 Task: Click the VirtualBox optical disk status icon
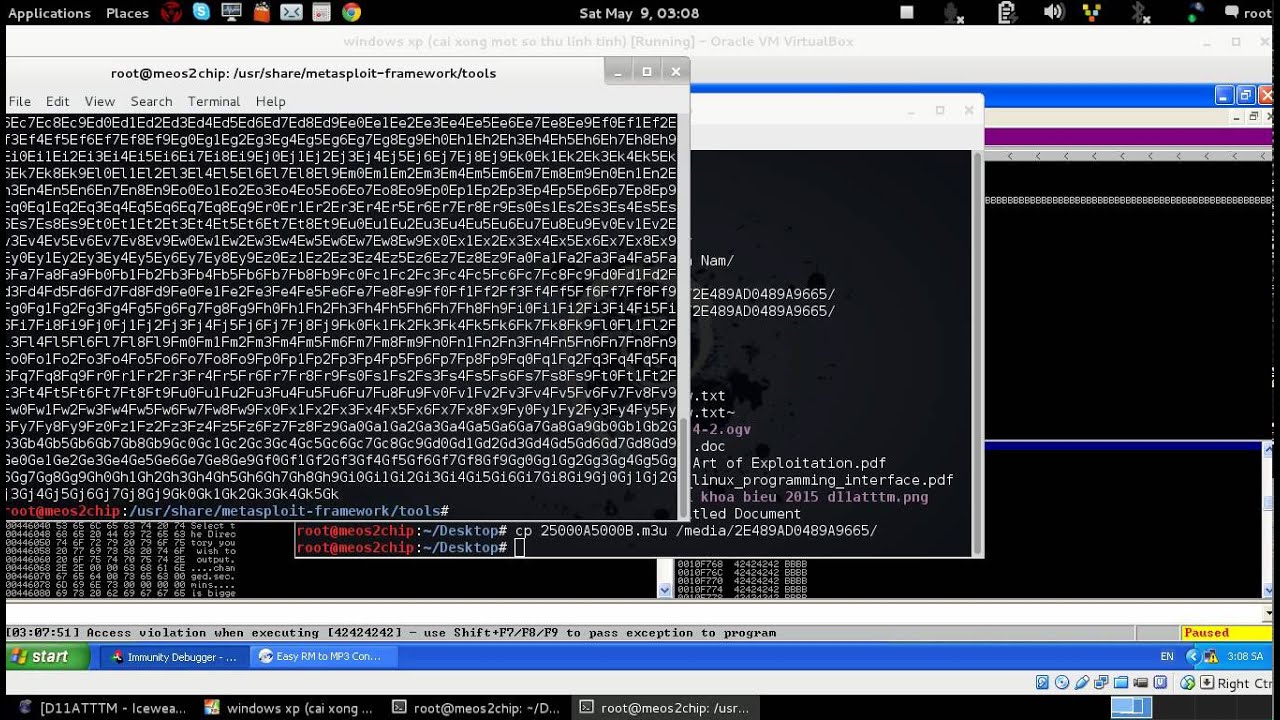tap(1062, 683)
